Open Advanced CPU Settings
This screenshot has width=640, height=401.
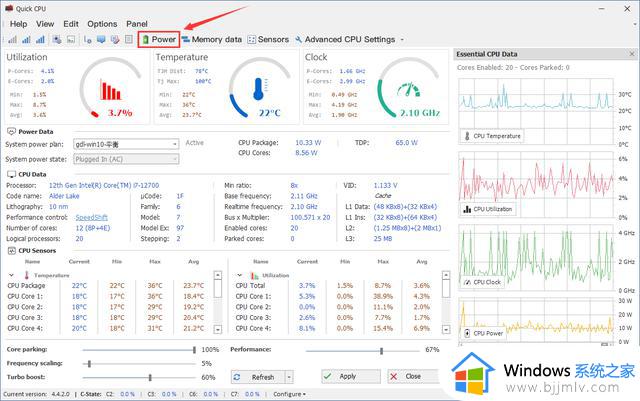pos(345,40)
